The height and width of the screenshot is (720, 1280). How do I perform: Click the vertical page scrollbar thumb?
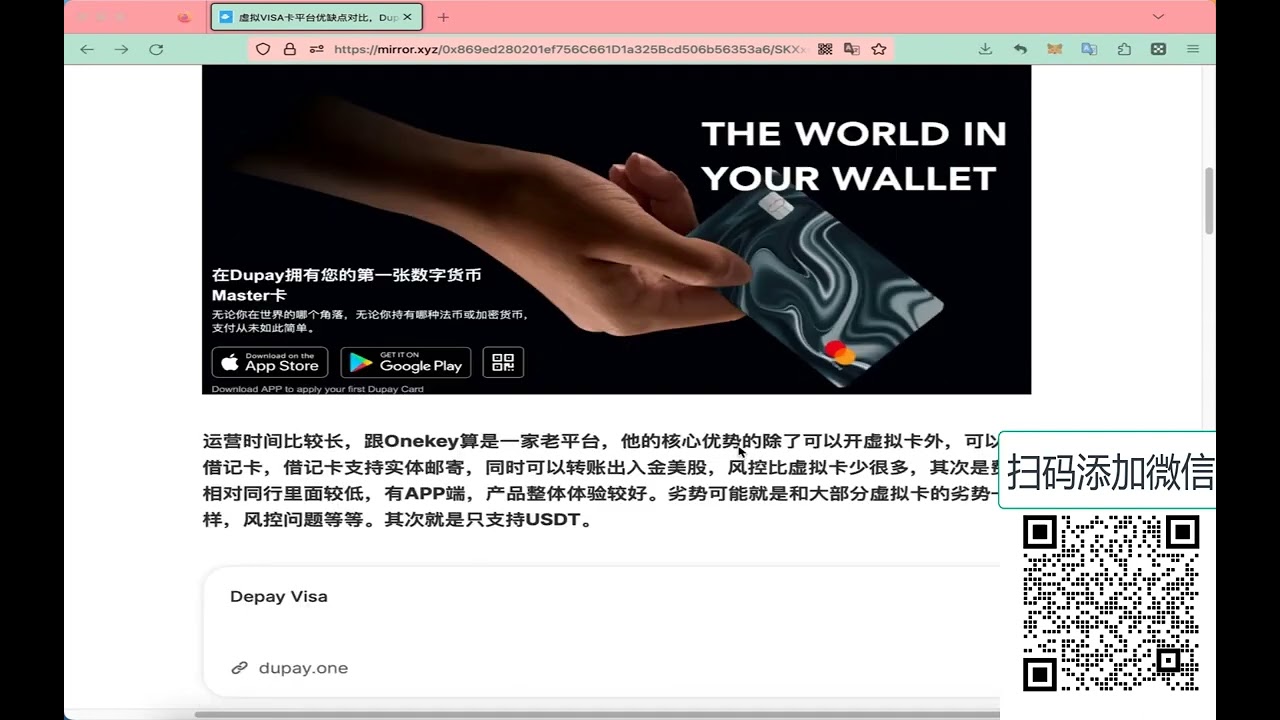point(1209,200)
